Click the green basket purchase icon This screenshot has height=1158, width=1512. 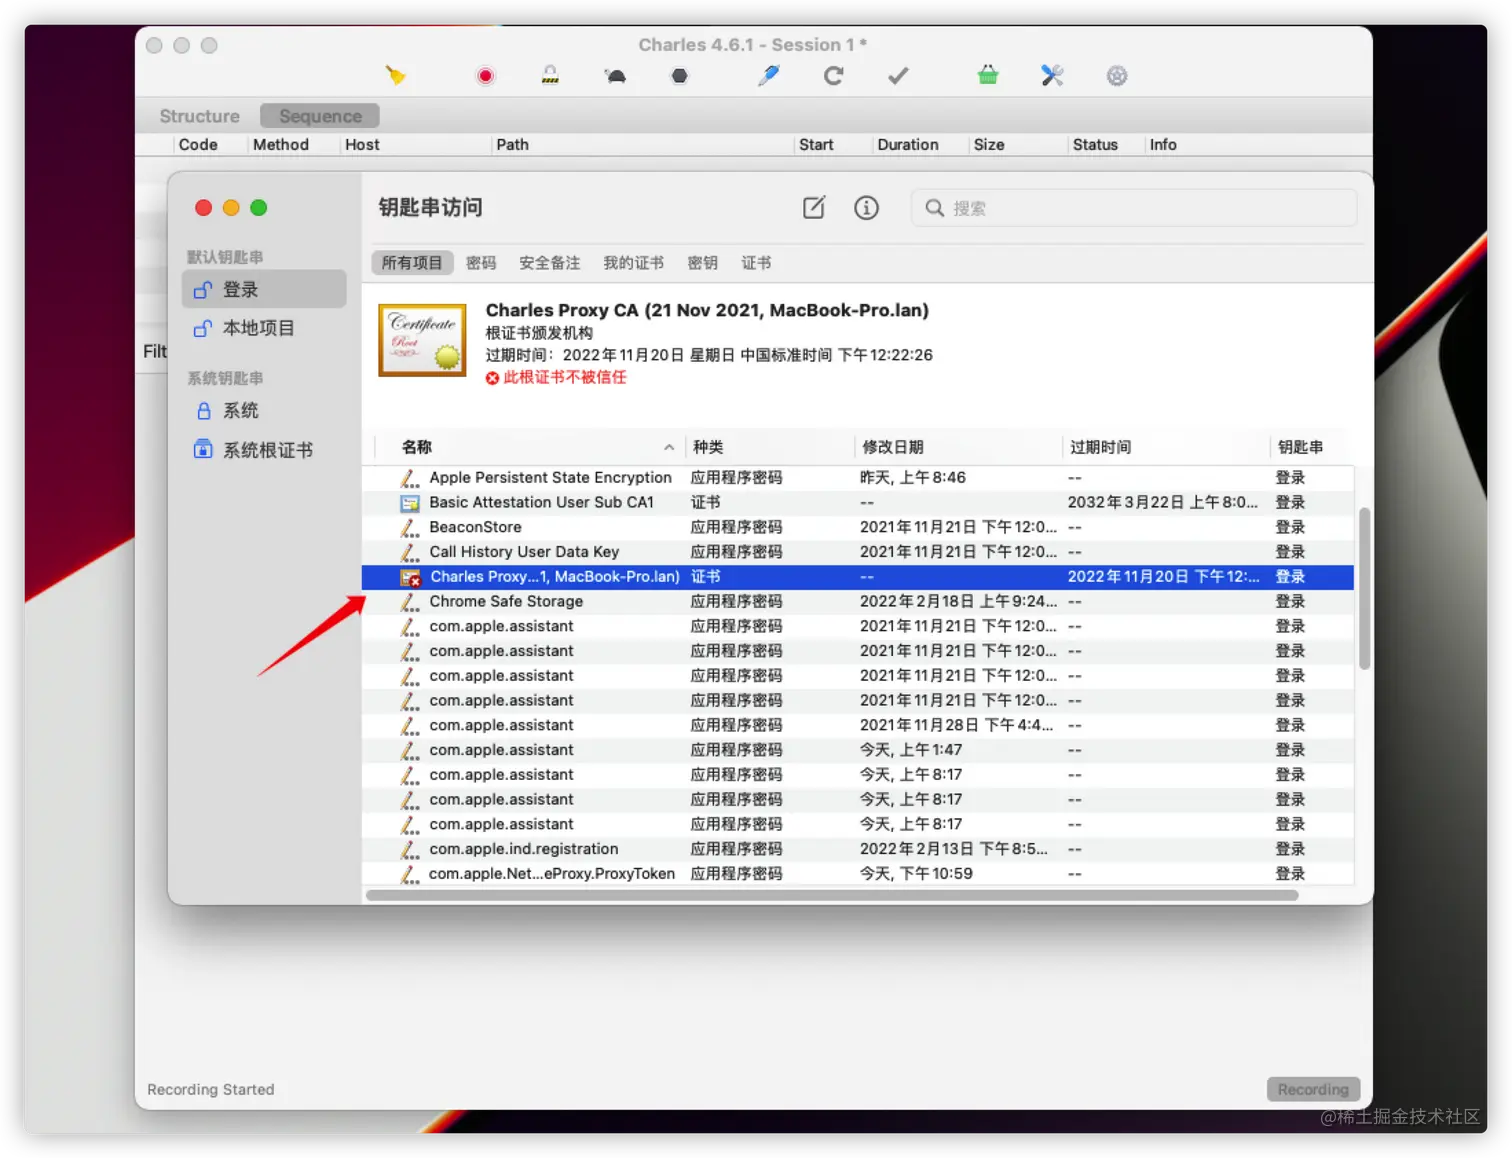pos(988,76)
